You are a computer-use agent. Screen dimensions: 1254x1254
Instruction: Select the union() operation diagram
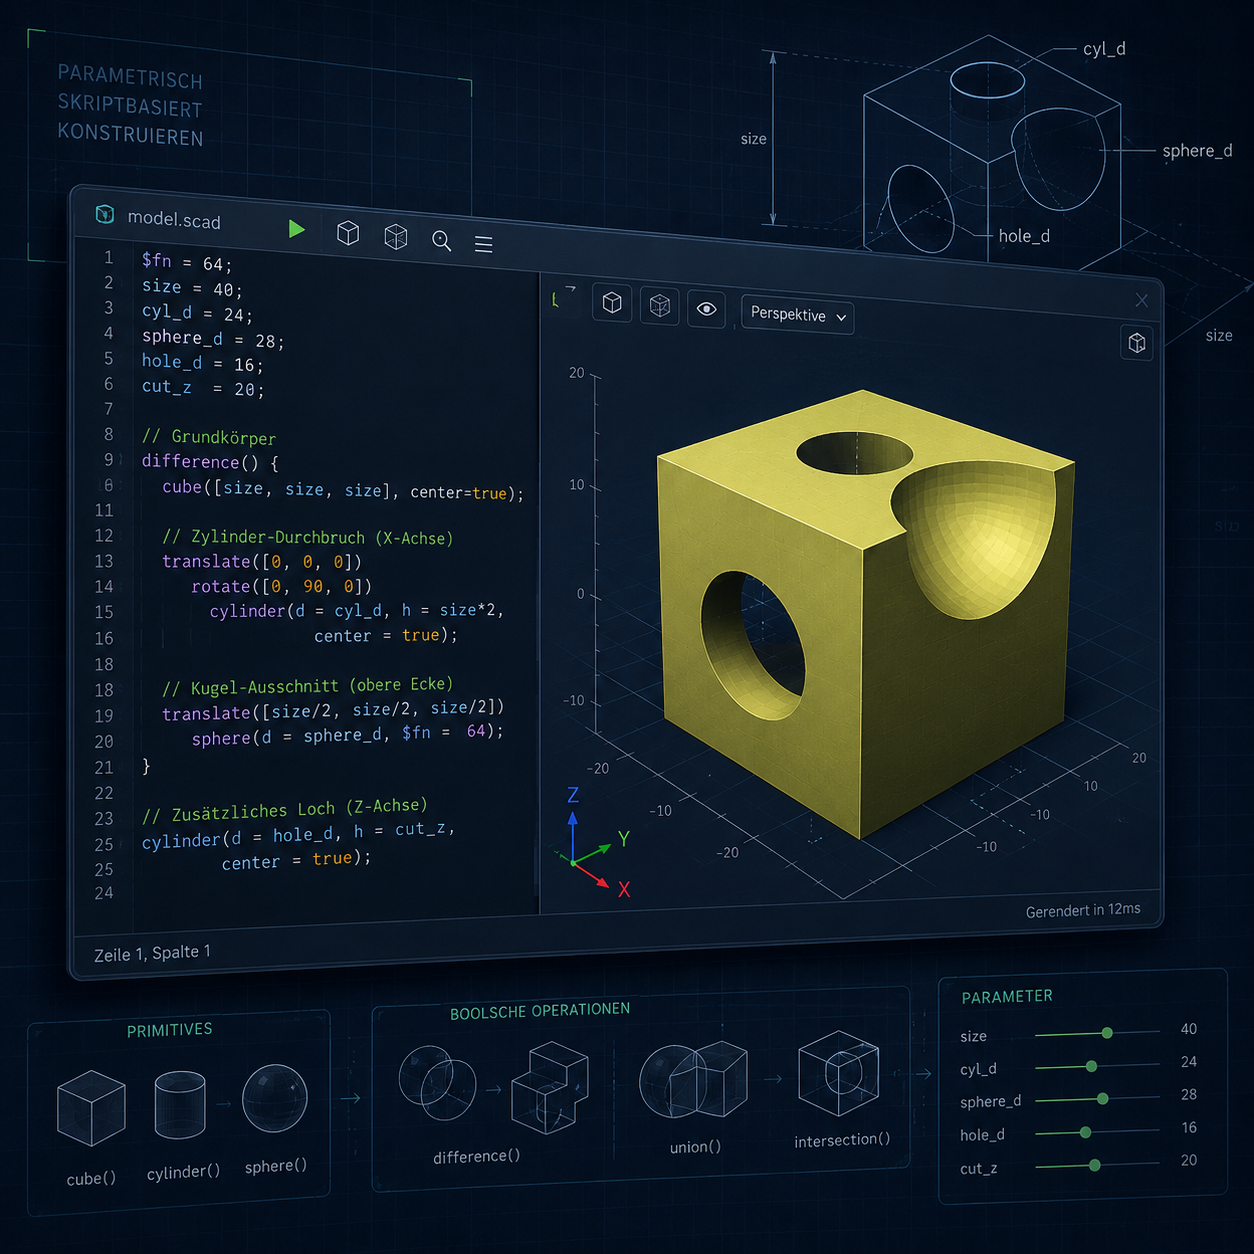point(693,1080)
